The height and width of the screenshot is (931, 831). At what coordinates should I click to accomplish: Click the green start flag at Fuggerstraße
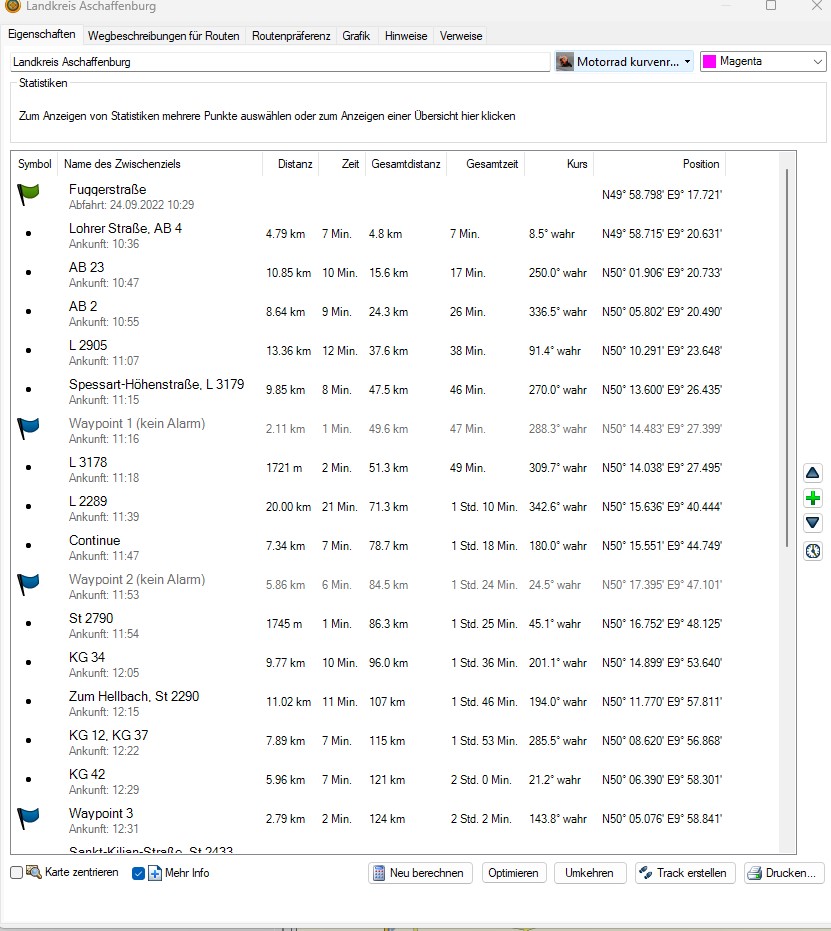[x=28, y=195]
